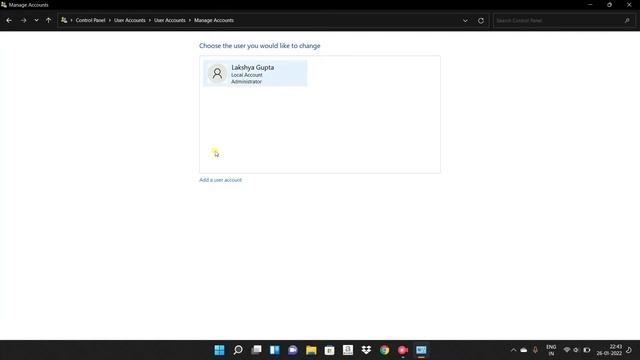Screen dimensions: 640x360
Task: Minimize the Manage Accounts window
Action: tap(590, 5)
